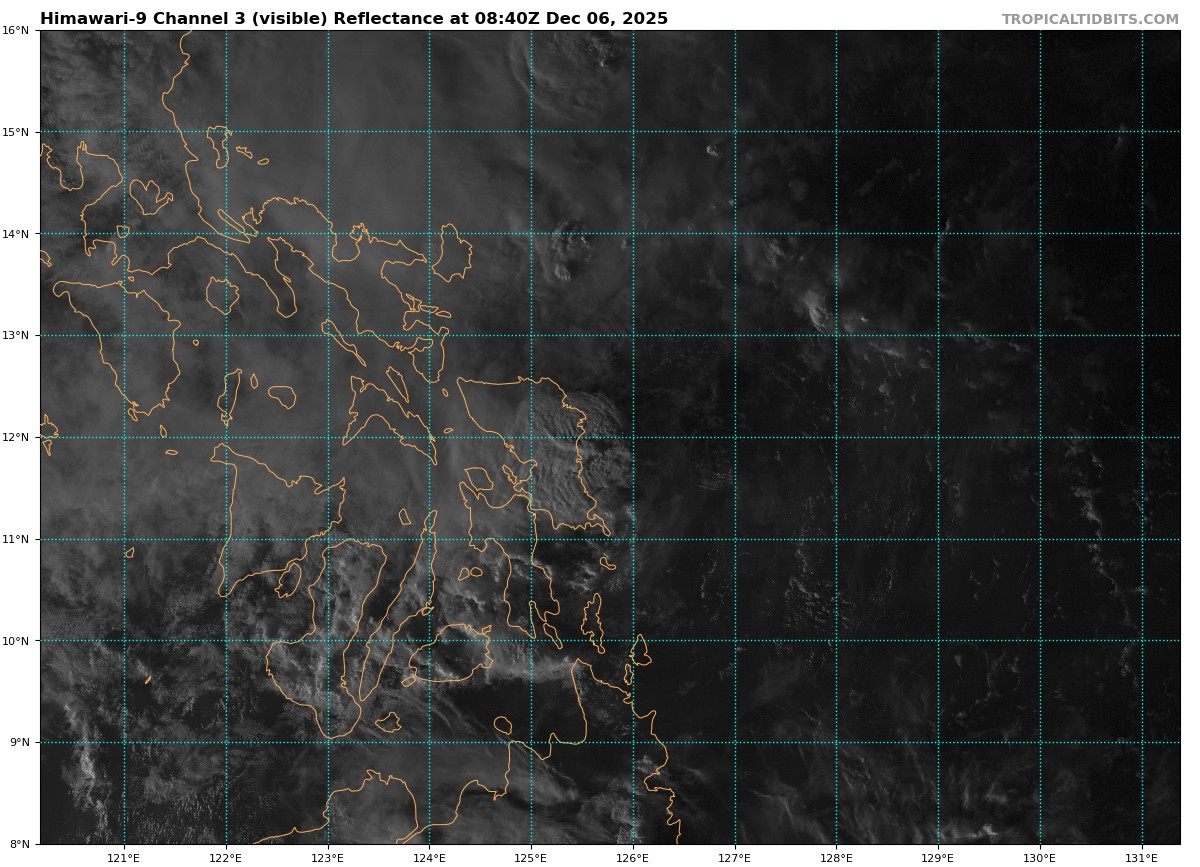This screenshot has width=1200, height=867.
Task: Click the TROPICALTIDBITS.COM watermark
Action: click(1090, 19)
